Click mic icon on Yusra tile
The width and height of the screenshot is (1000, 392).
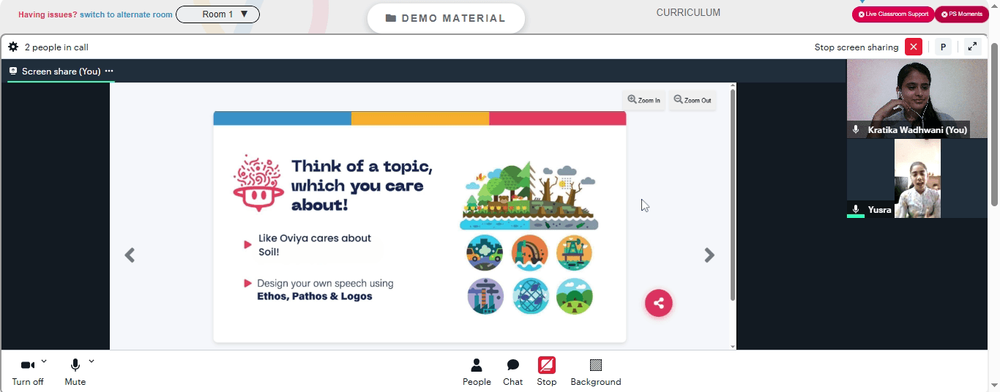[x=856, y=209]
